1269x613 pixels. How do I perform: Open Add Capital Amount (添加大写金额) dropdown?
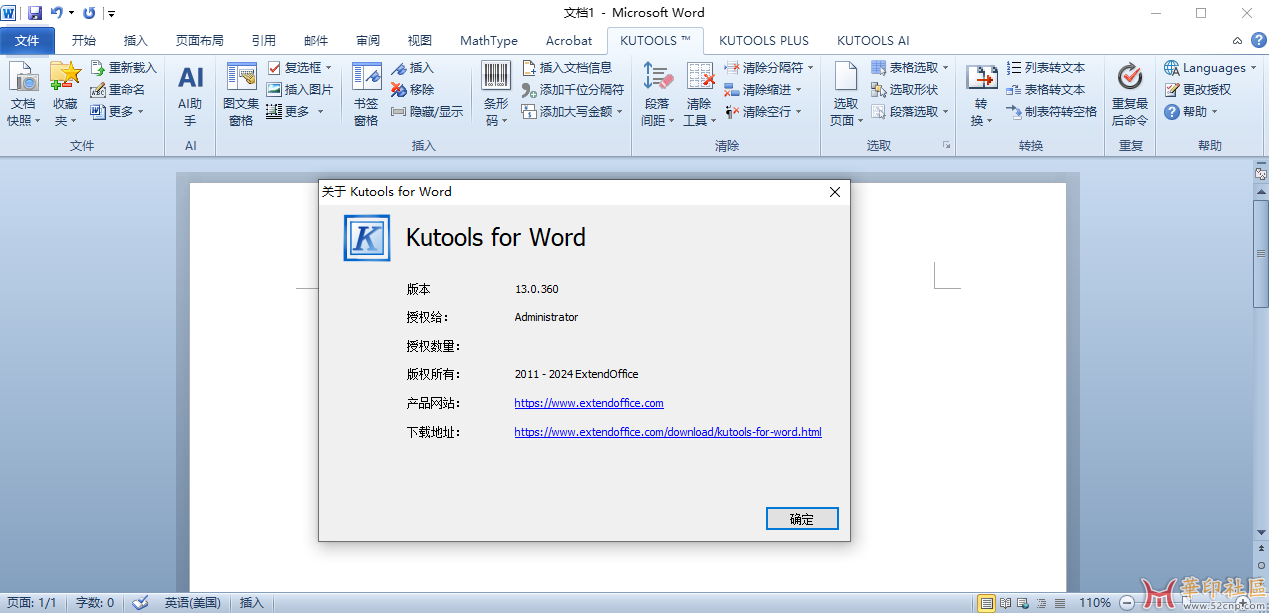pyautogui.click(x=572, y=112)
